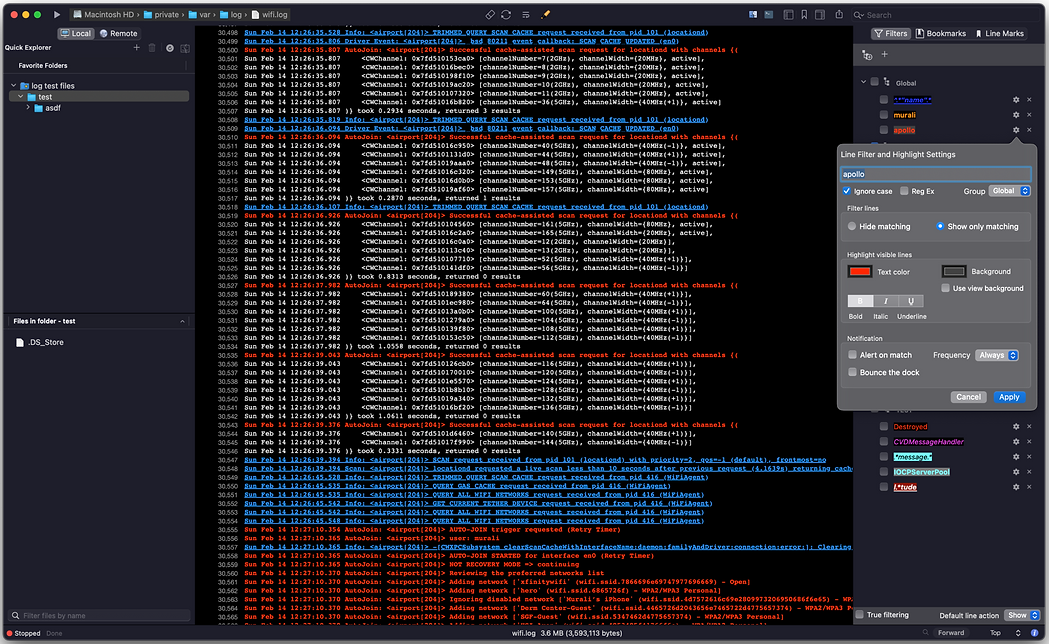
Task: Enable the apollo filter checkbox
Action: pos(884,130)
